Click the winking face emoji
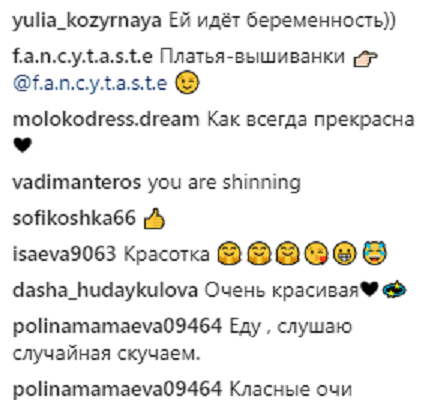Image resolution: width=432 pixels, height=400 pixels. coord(187,82)
